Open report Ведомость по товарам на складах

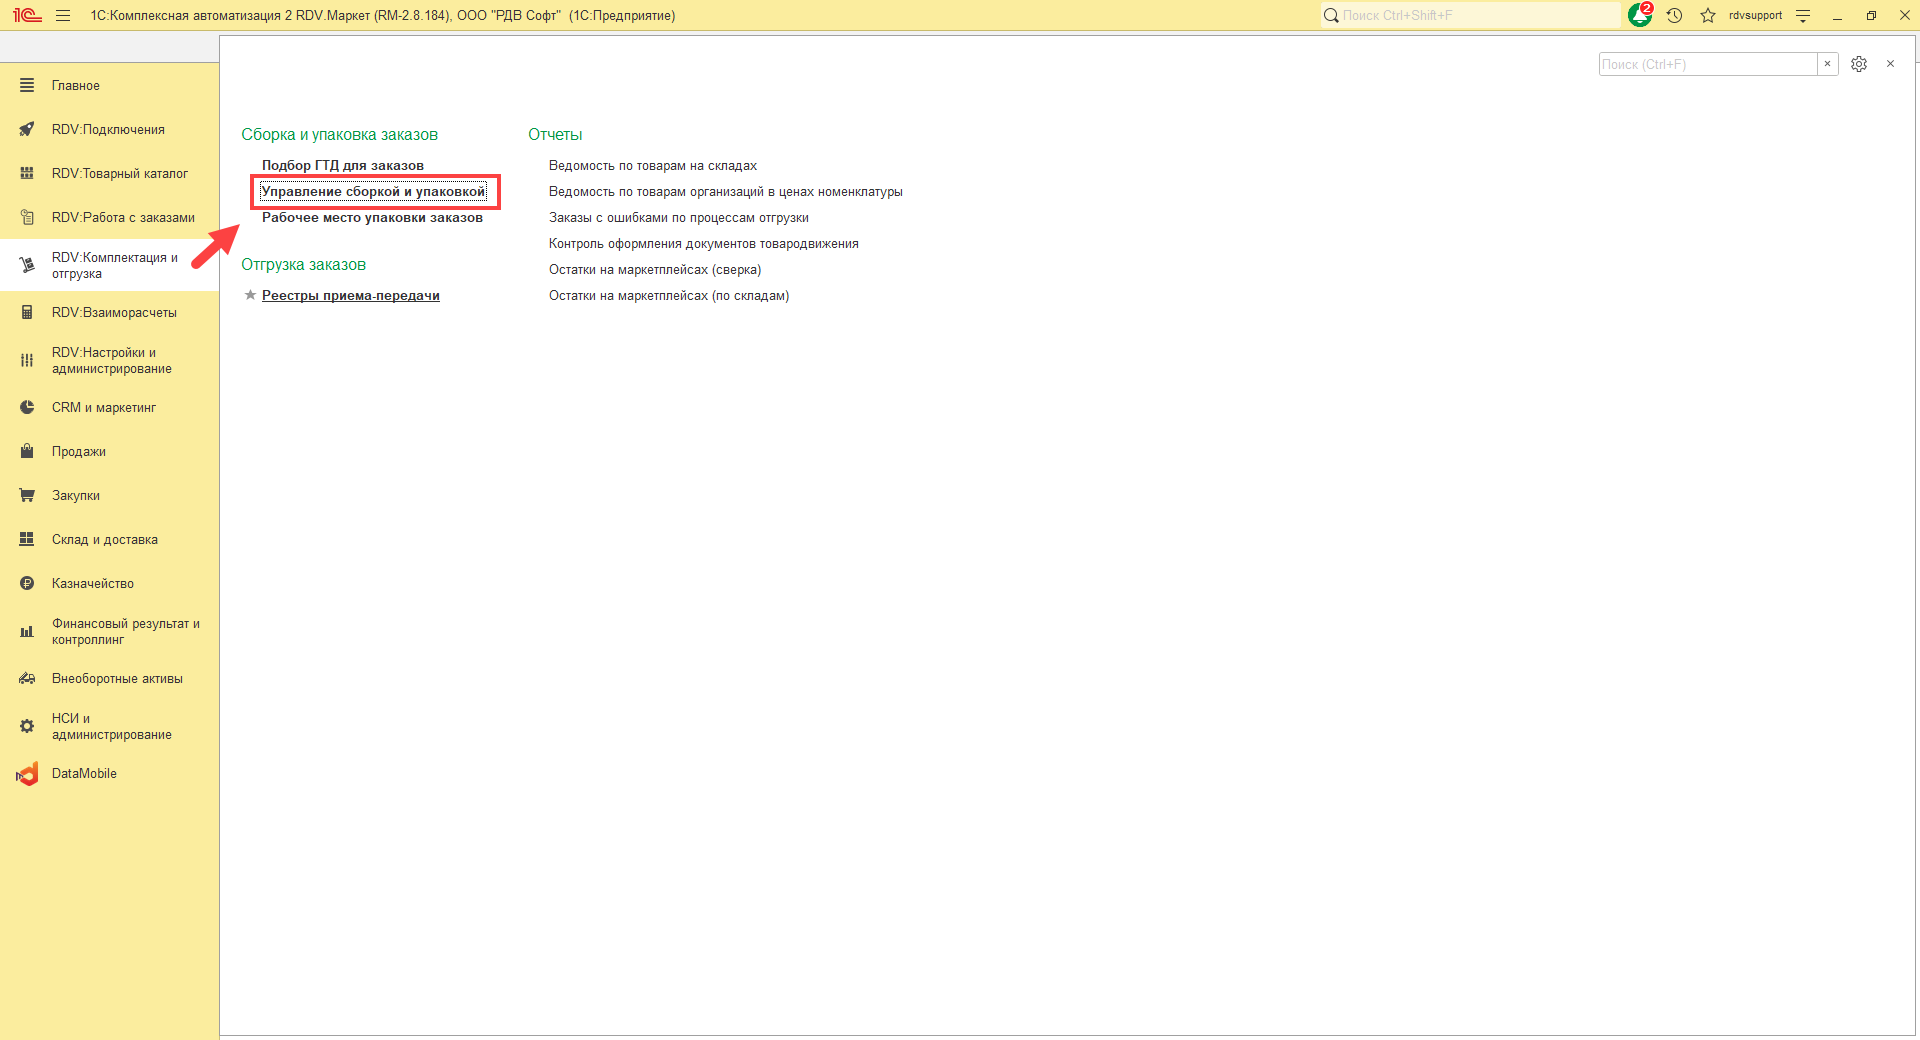coord(653,166)
